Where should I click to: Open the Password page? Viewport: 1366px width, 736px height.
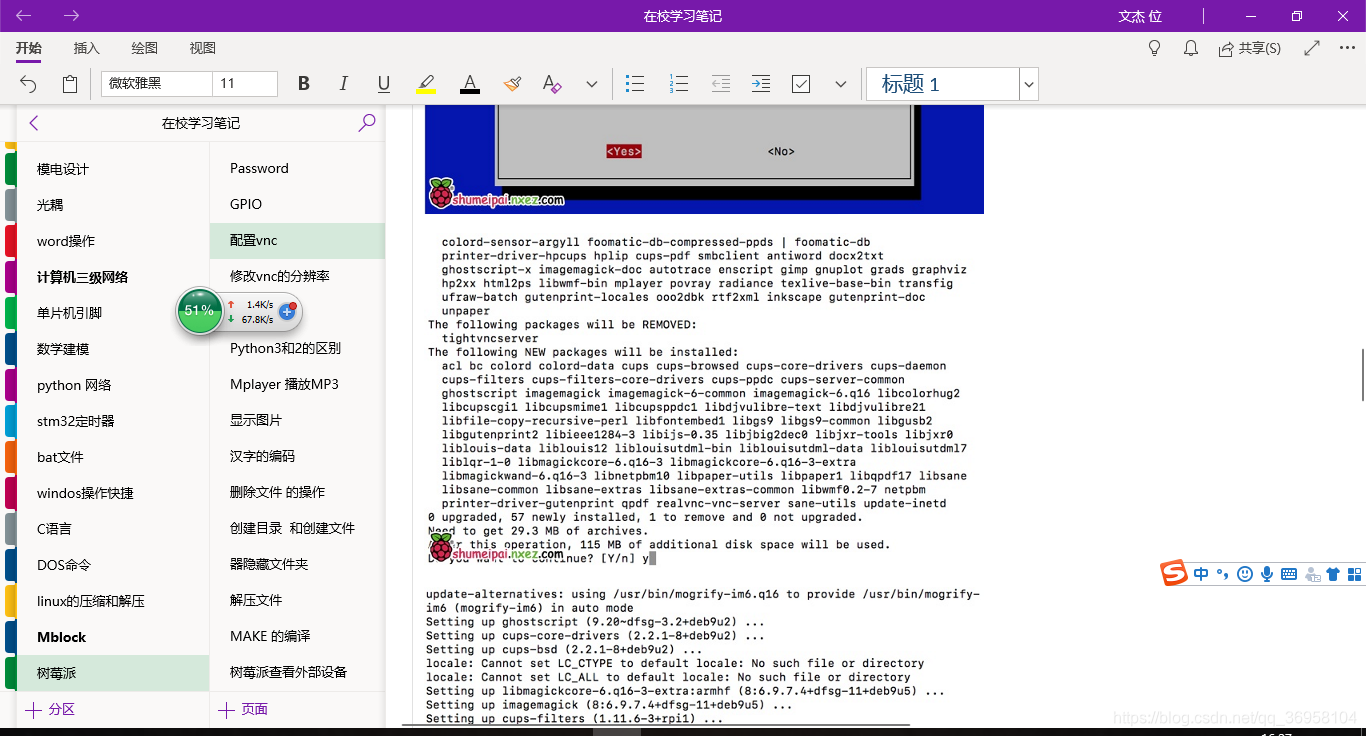(297, 168)
